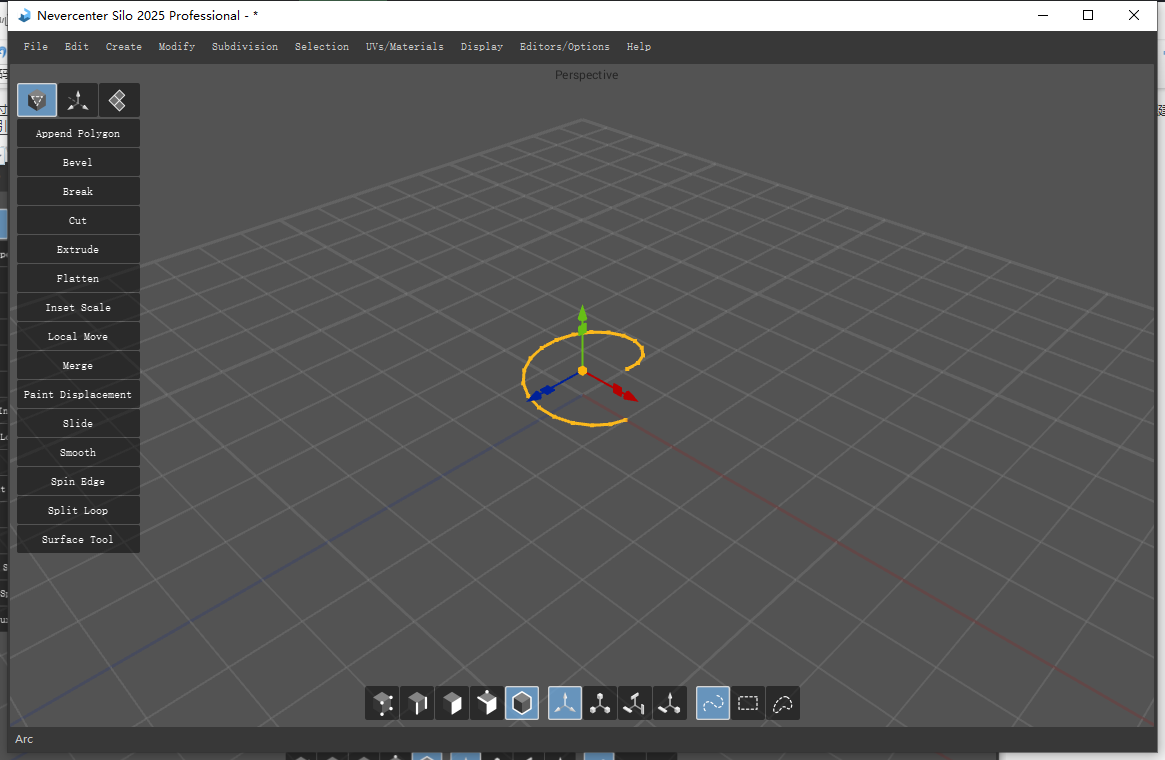Expand the Display menu
Screen dimensions: 1165x760
482,47
